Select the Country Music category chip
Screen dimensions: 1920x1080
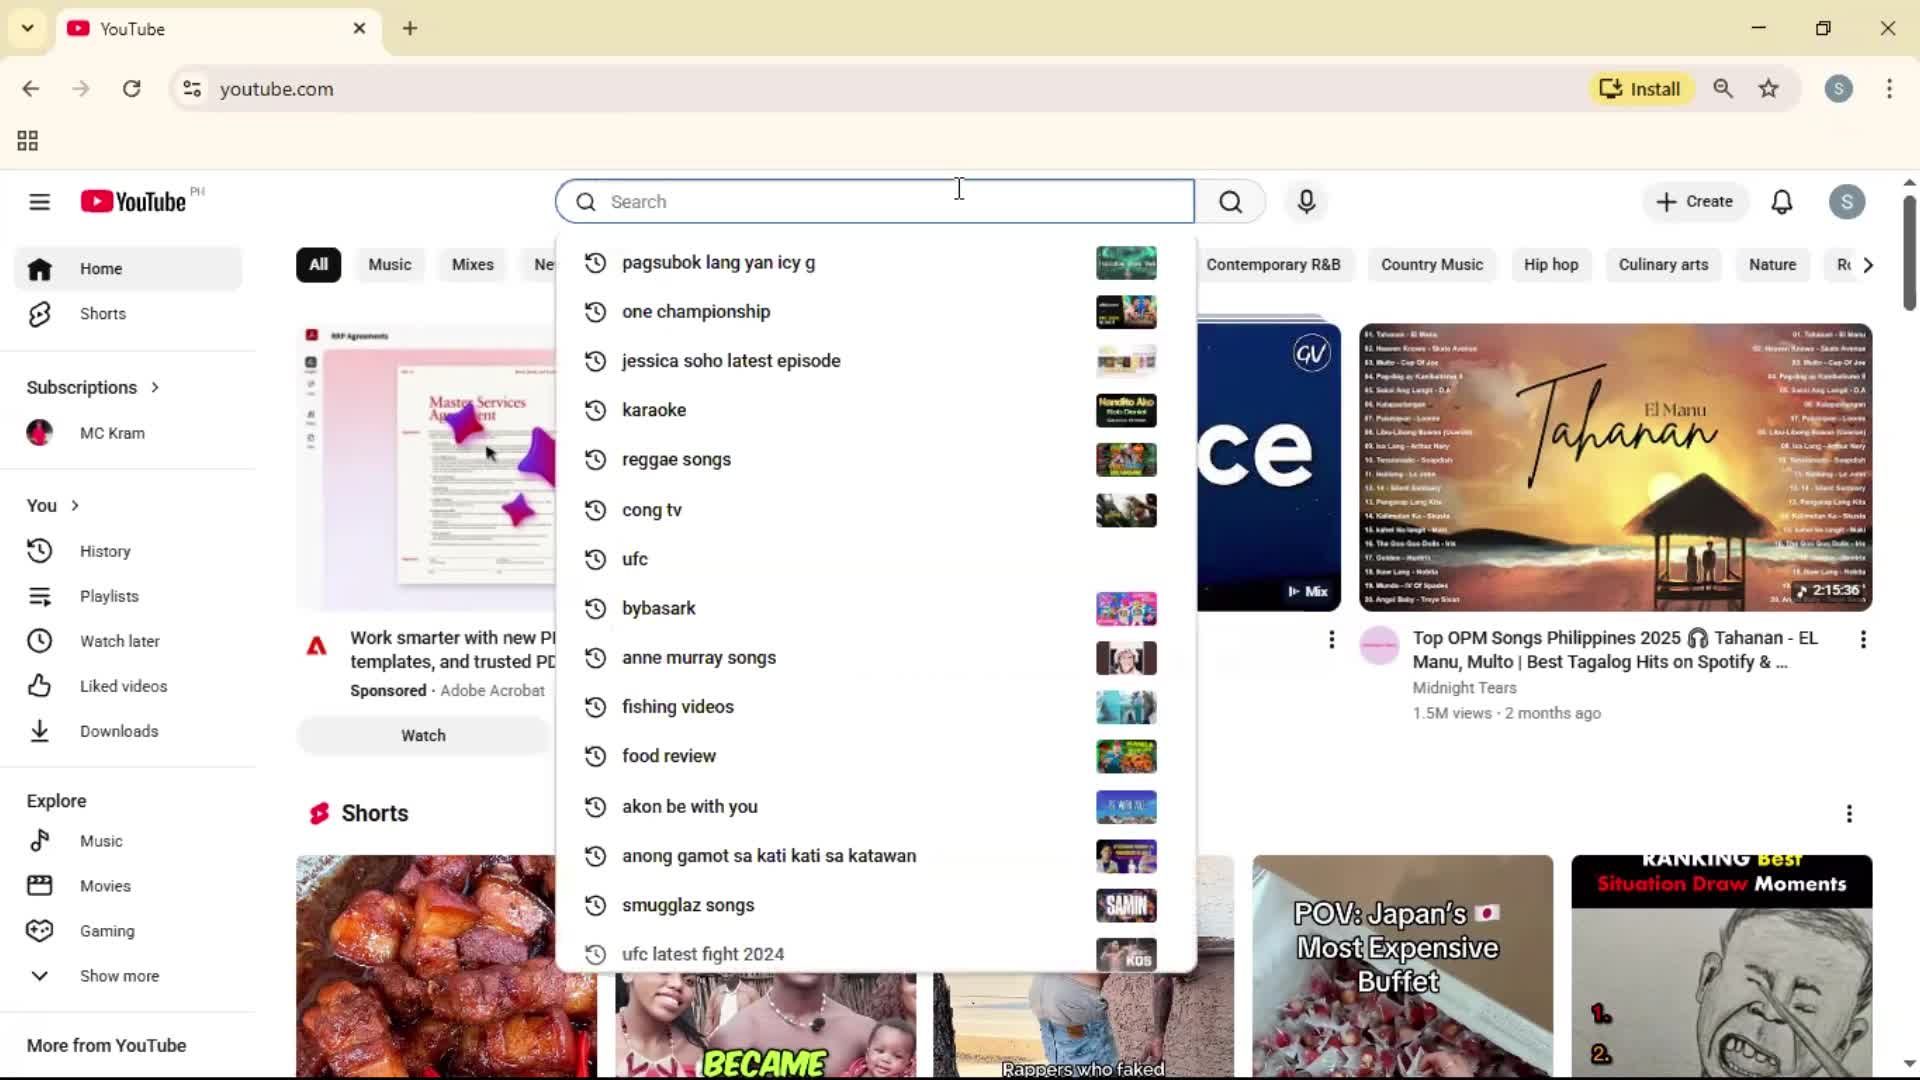point(1431,264)
